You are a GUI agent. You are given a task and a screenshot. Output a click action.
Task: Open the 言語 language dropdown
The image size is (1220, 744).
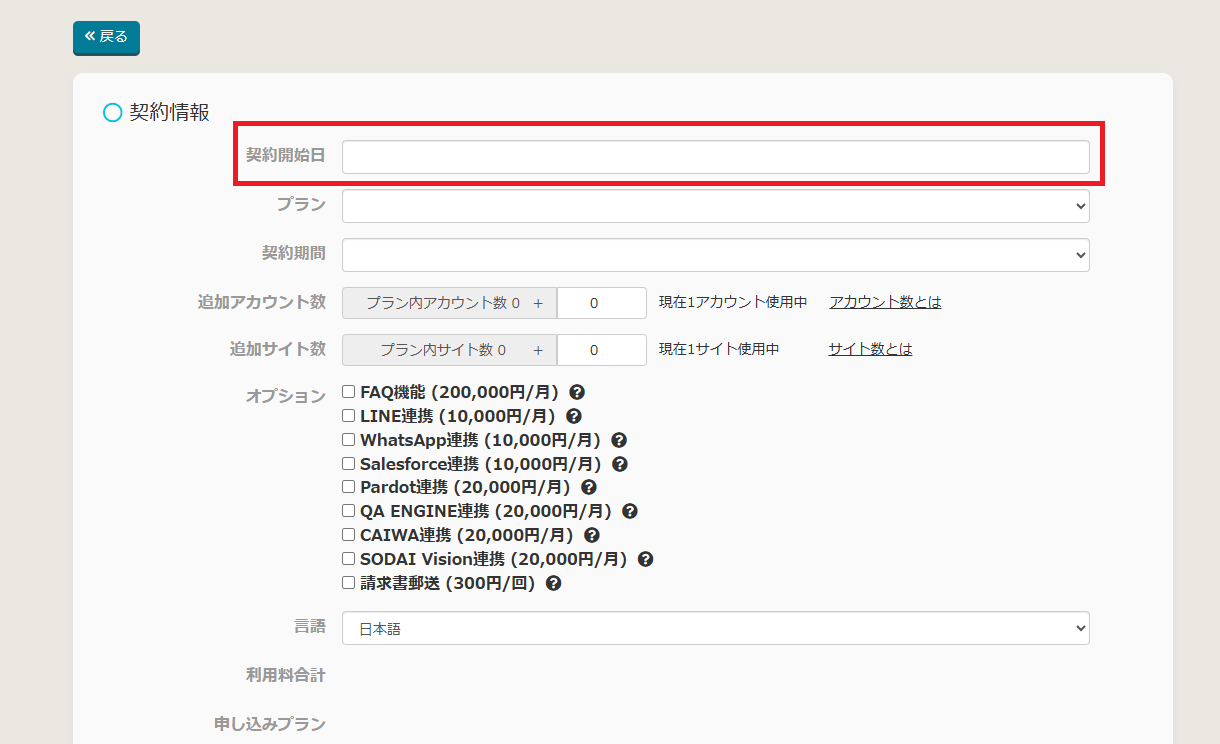coord(715,628)
